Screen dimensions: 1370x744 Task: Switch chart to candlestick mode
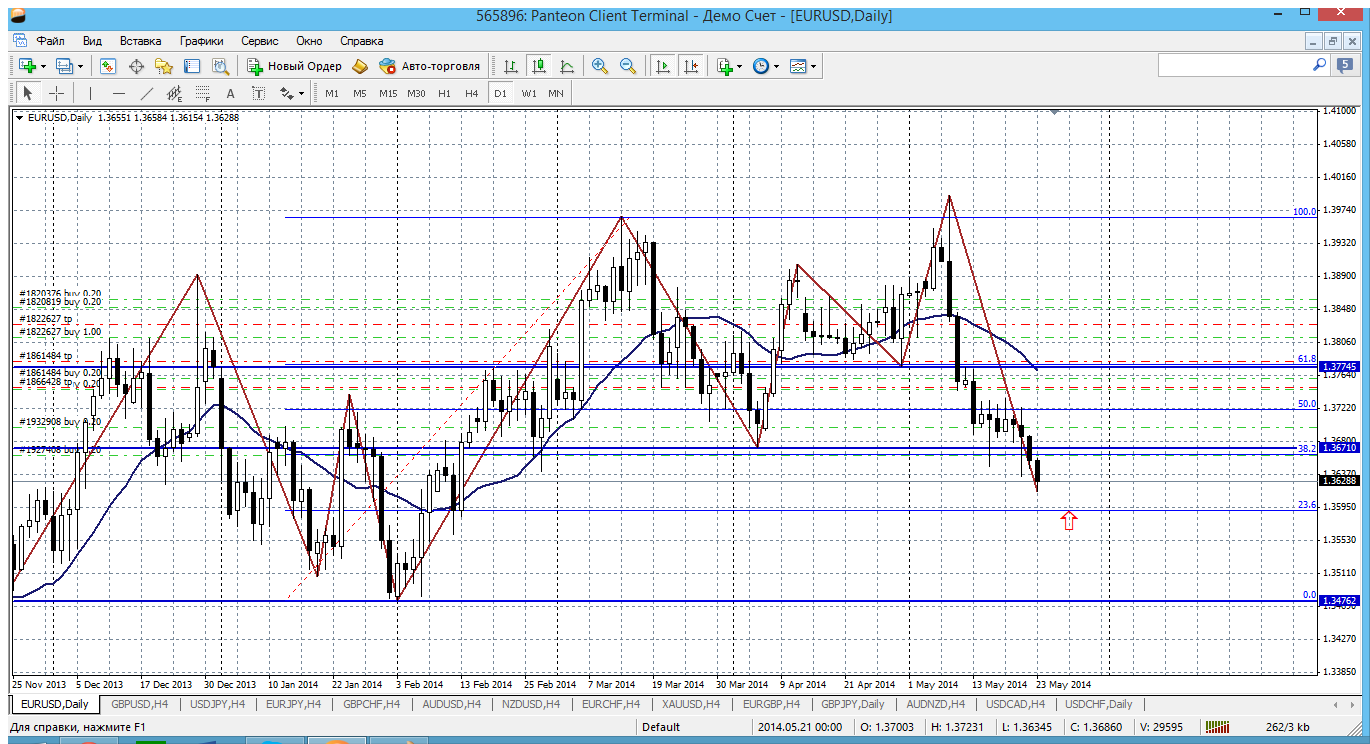[539, 66]
